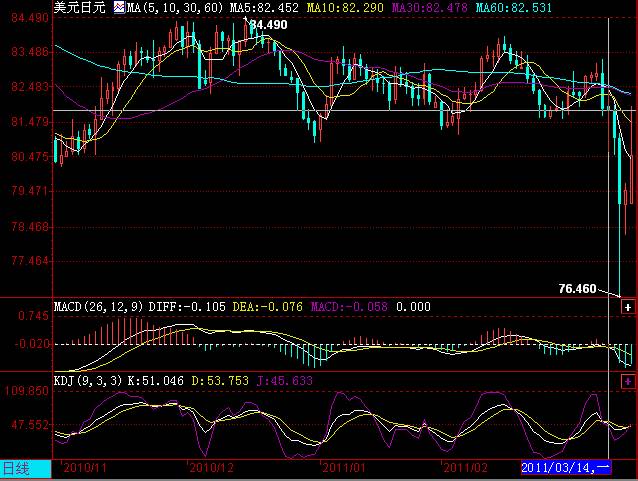This screenshot has height=481, width=638.
Task: Click the 84.490 top price axis label
Action: click(x=30, y=18)
